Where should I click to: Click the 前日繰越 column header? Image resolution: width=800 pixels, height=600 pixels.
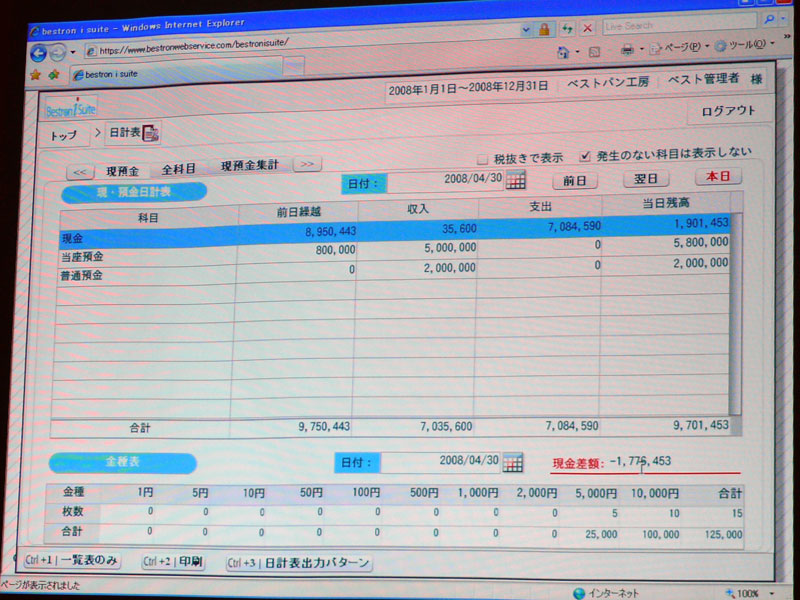click(x=298, y=212)
